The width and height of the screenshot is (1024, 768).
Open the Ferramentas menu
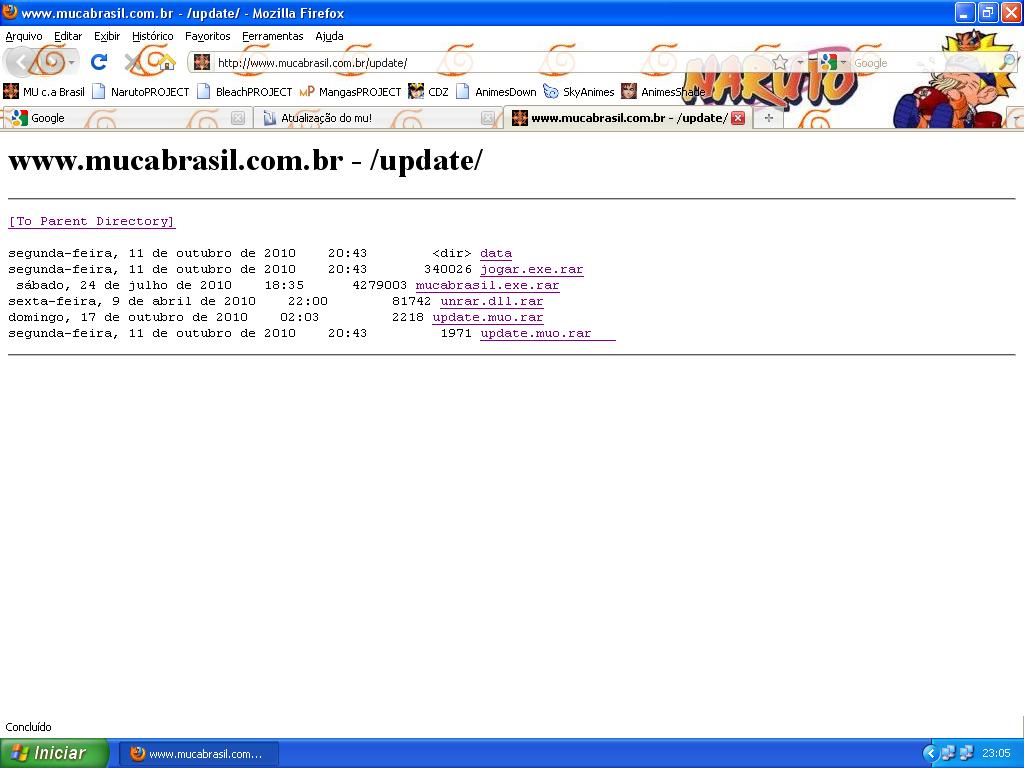[x=272, y=36]
